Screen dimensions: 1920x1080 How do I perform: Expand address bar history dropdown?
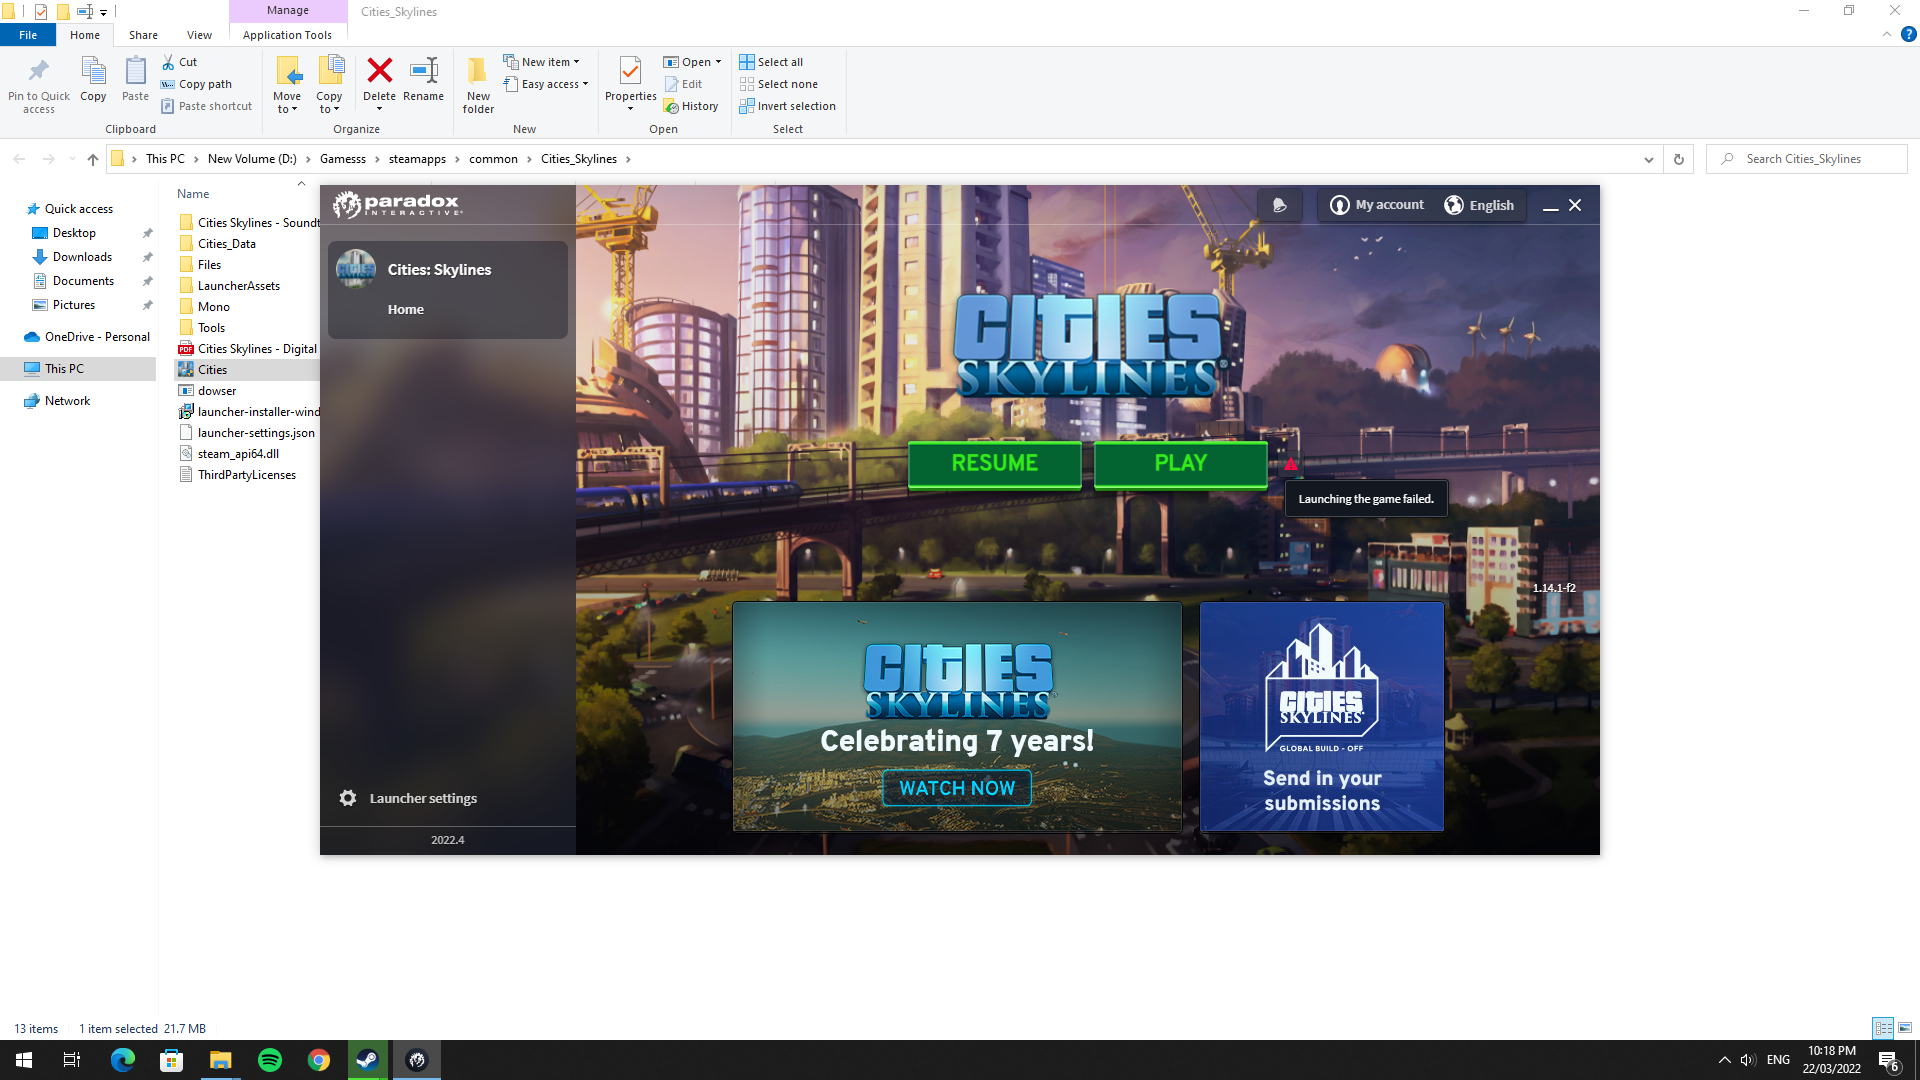[x=1648, y=159]
